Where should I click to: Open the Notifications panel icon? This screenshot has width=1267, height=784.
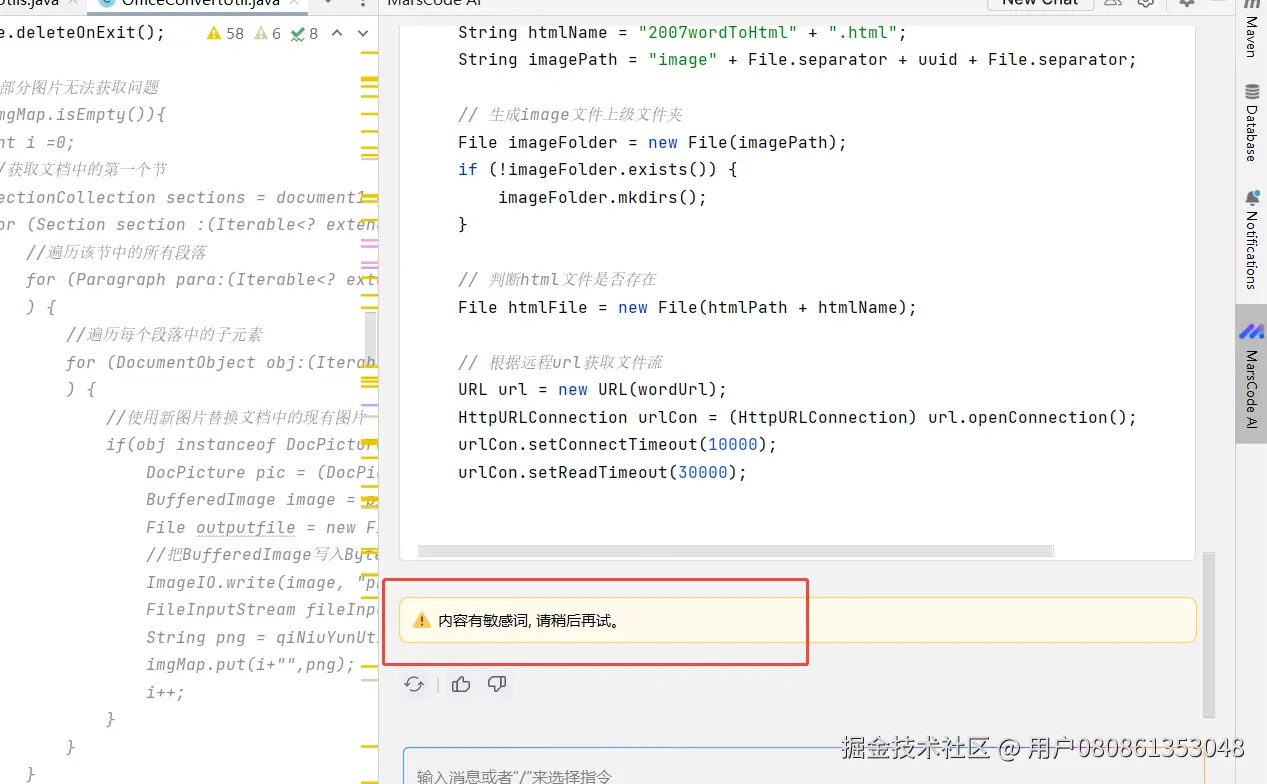tap(1251, 230)
